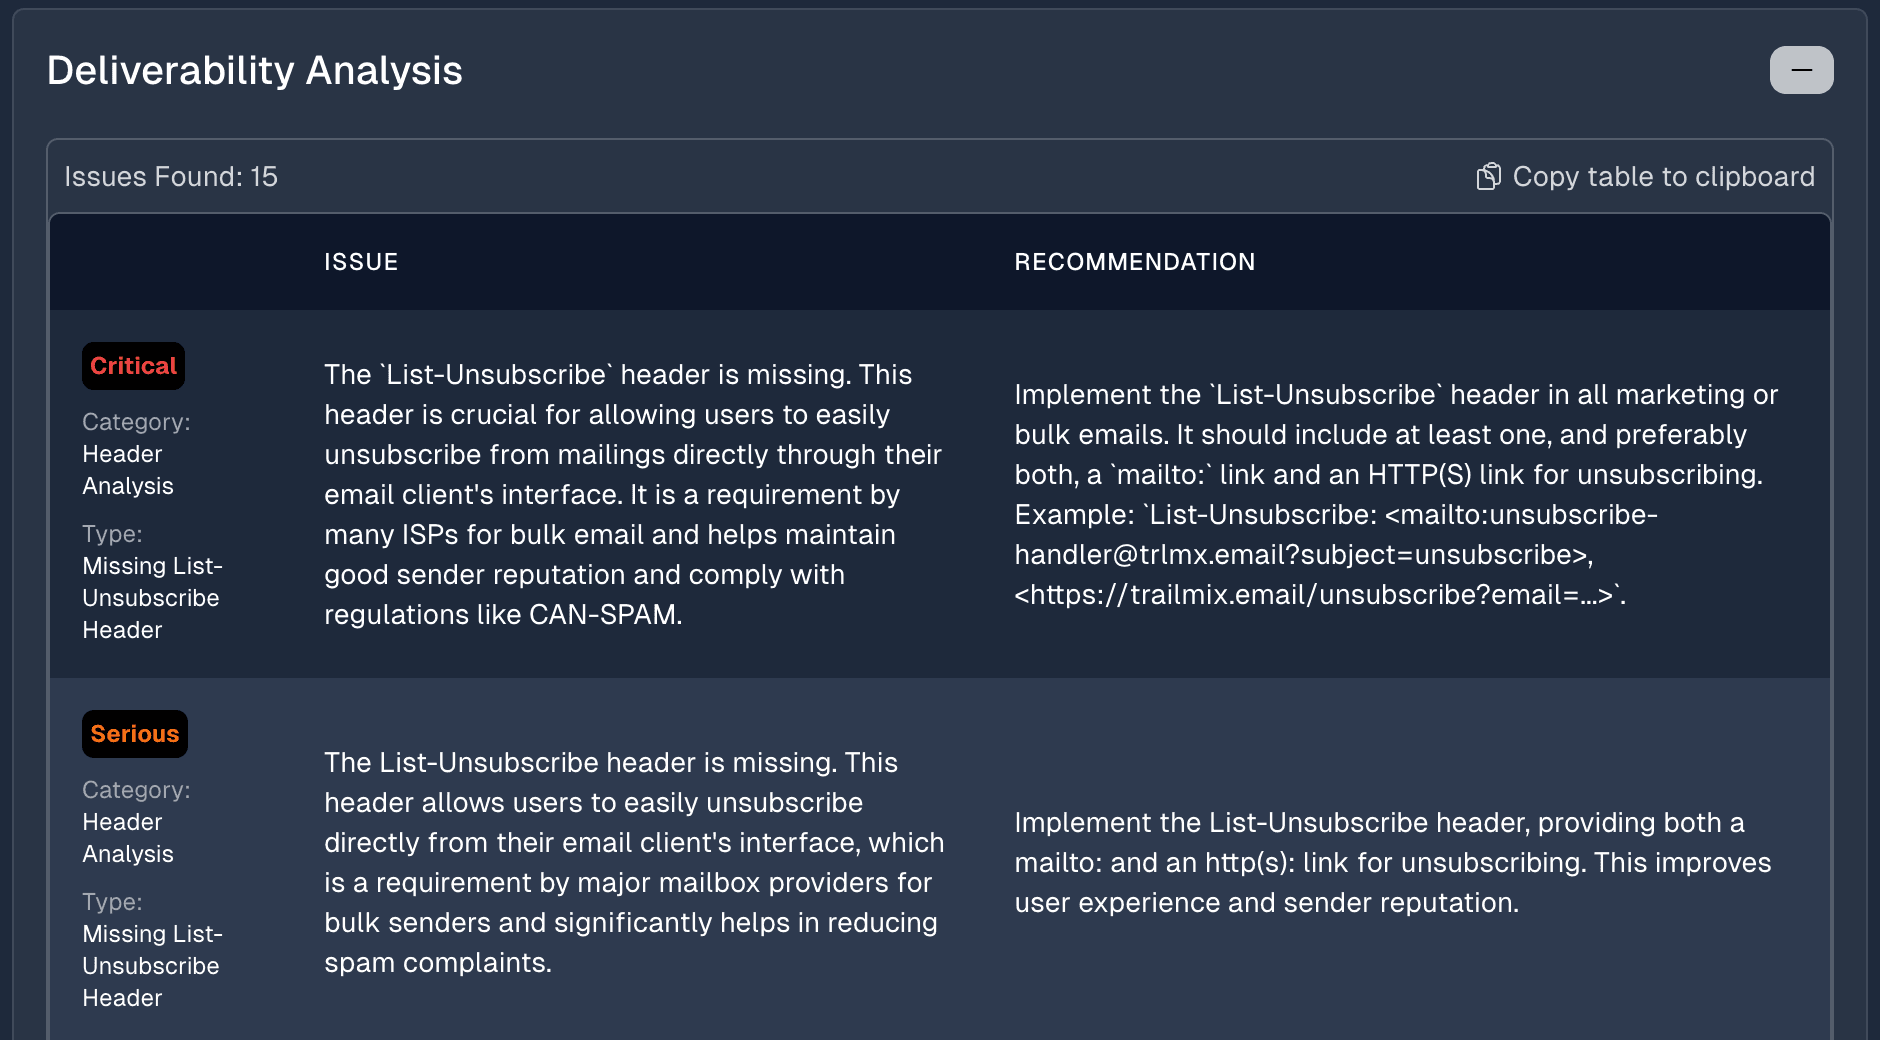
Task: Click the Type label in critical row
Action: point(112,534)
